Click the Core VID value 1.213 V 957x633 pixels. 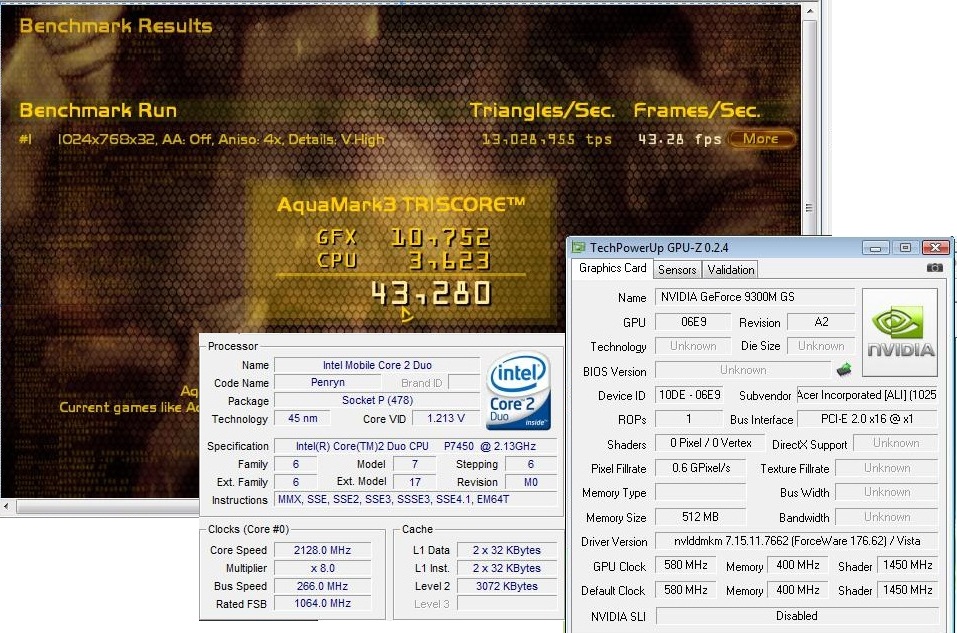pyautogui.click(x=446, y=419)
